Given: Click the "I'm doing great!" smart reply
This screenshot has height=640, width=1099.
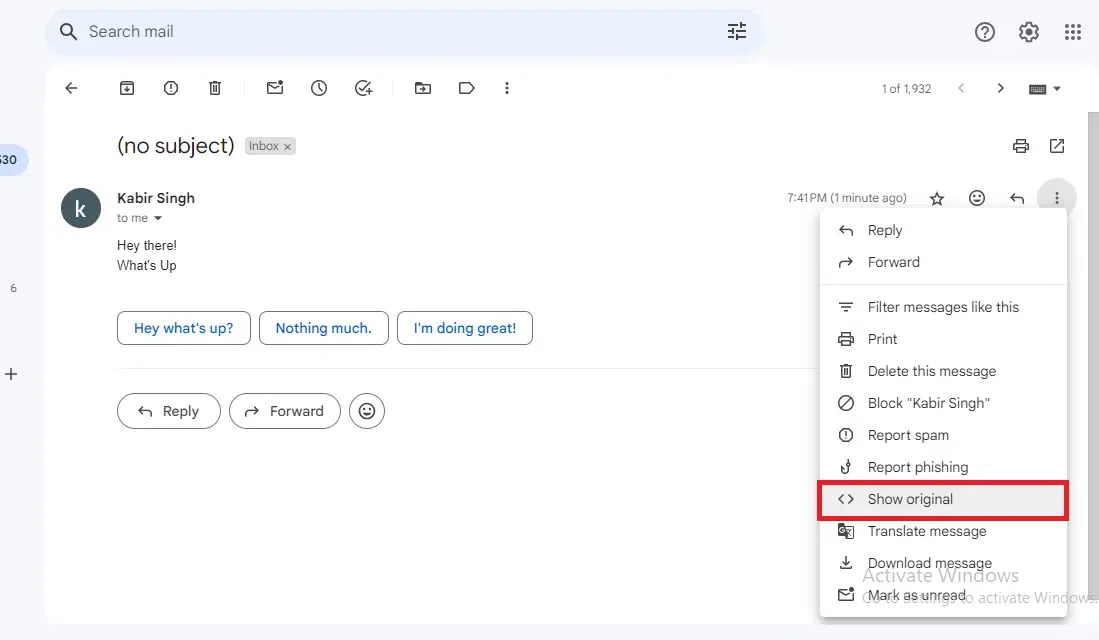Looking at the screenshot, I should click(x=464, y=328).
